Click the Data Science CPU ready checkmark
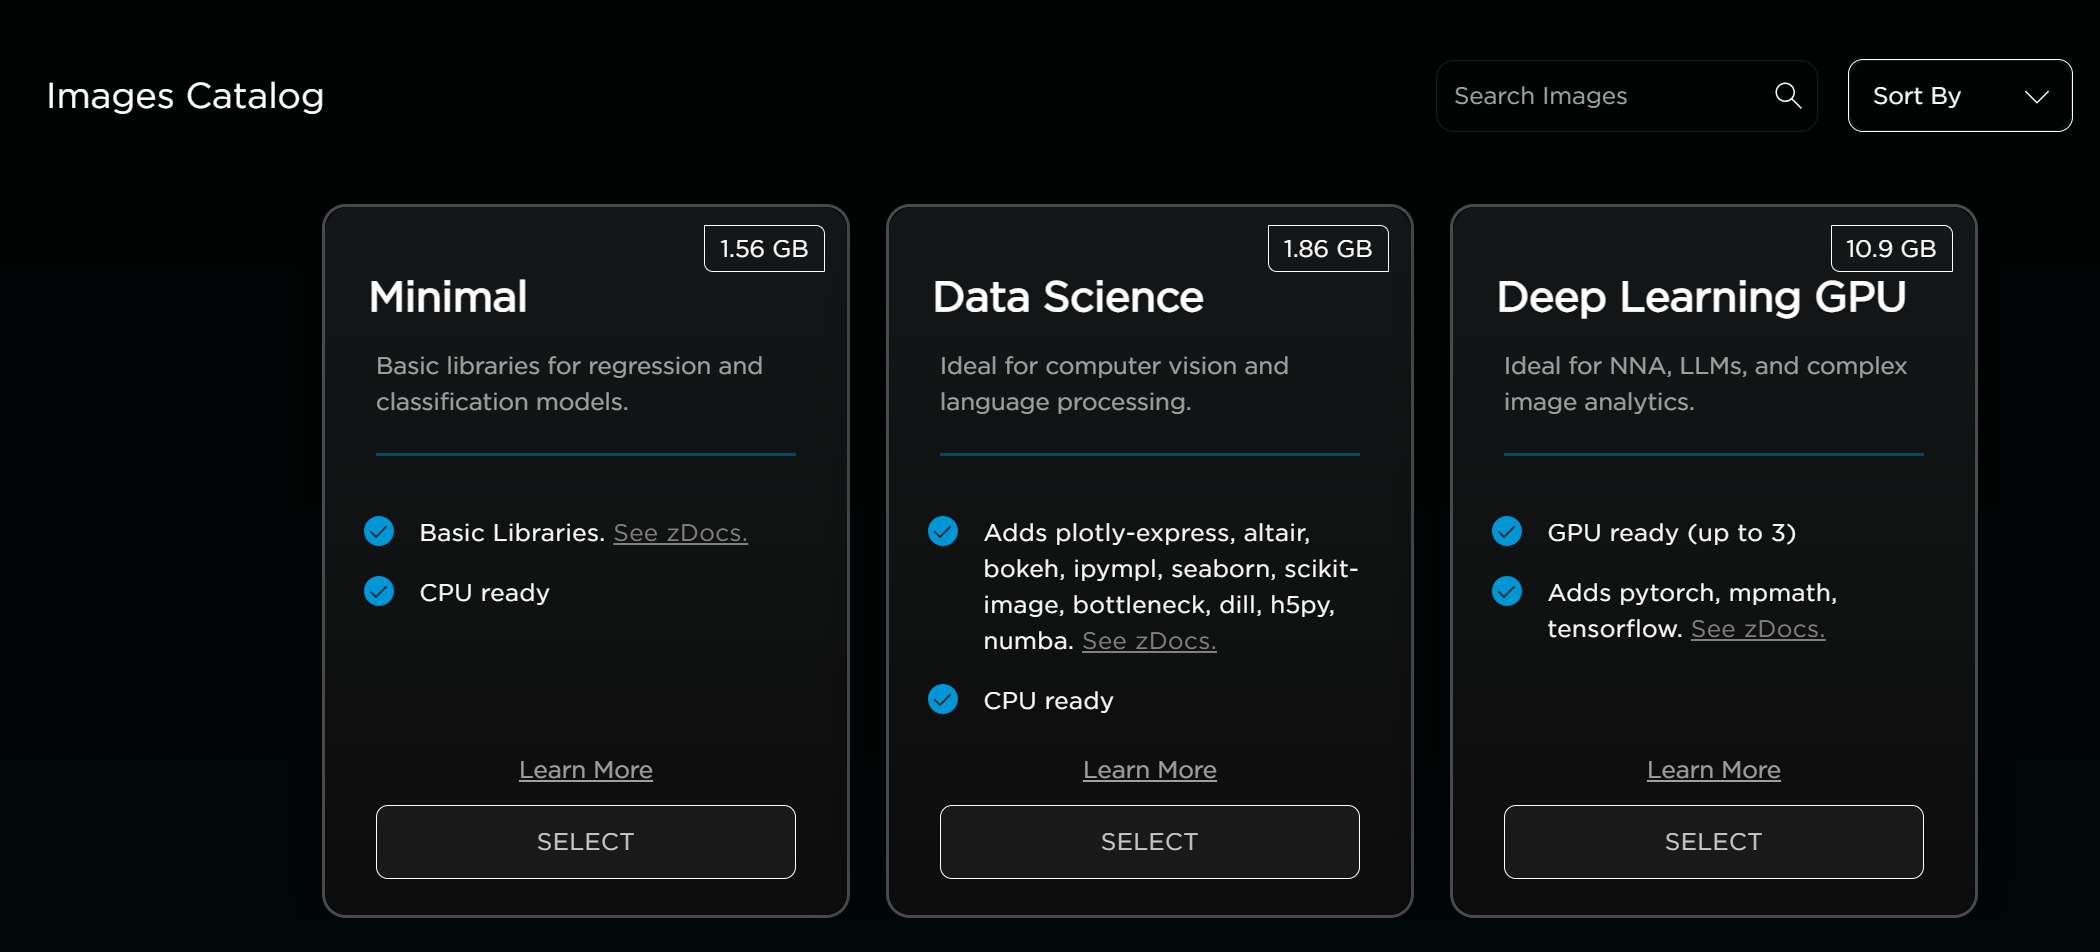 (943, 699)
